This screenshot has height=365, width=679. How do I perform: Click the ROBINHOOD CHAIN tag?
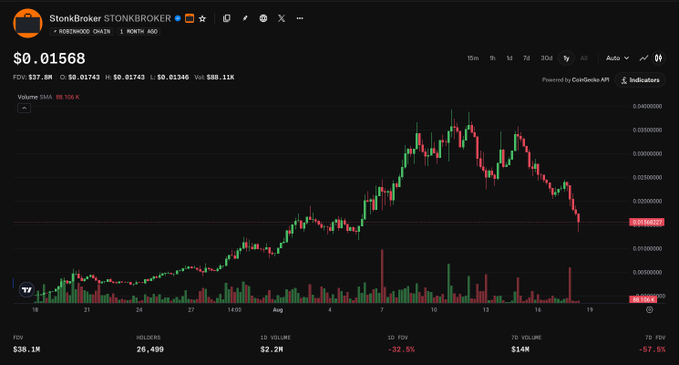pos(81,32)
